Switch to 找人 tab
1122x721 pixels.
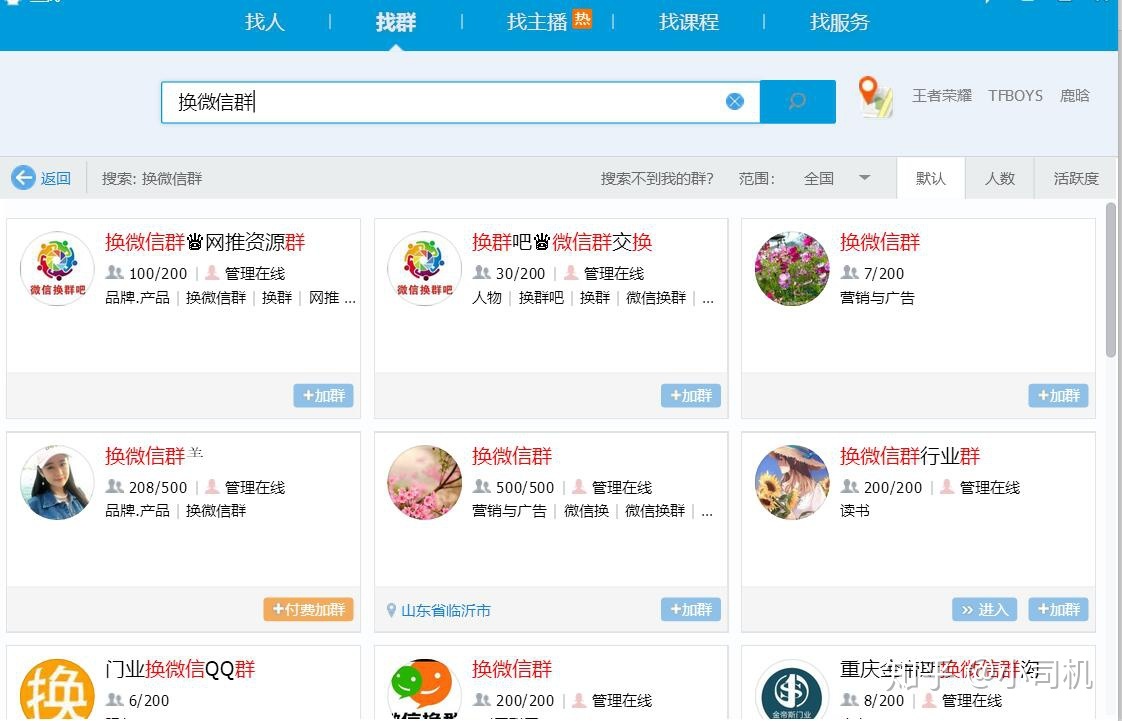[265, 22]
